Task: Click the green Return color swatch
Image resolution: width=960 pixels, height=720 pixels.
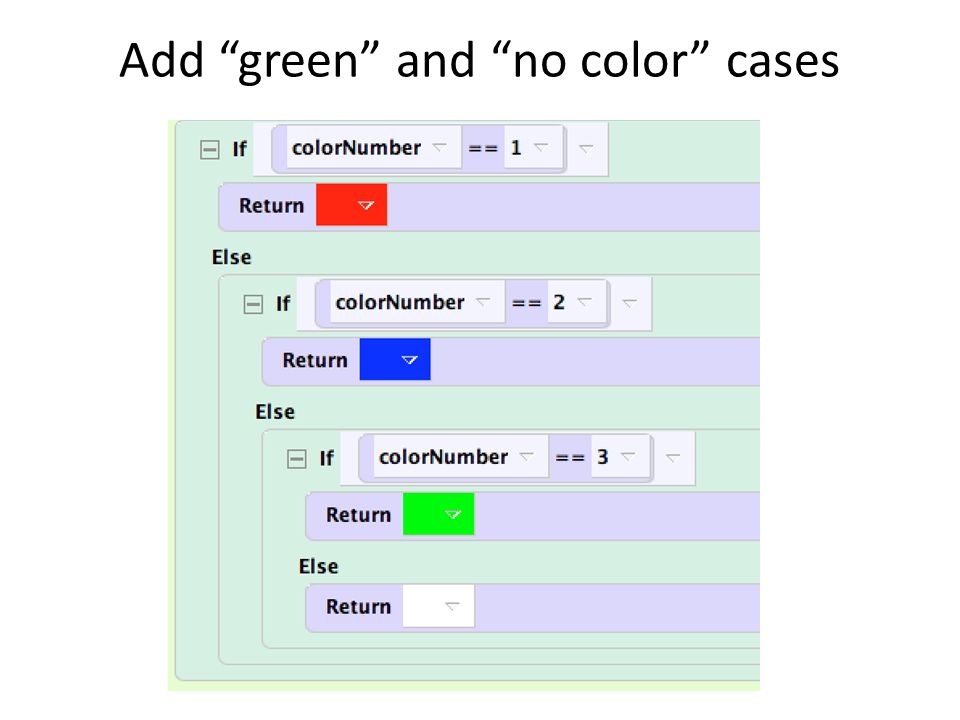Action: pyautogui.click(x=438, y=514)
